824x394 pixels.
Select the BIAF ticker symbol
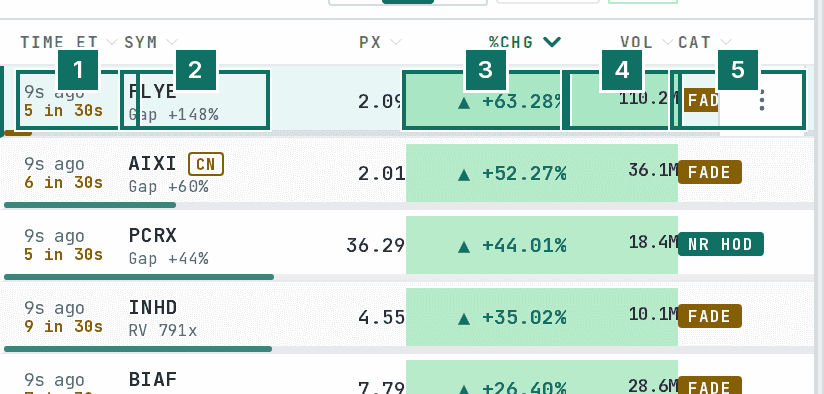pos(153,379)
